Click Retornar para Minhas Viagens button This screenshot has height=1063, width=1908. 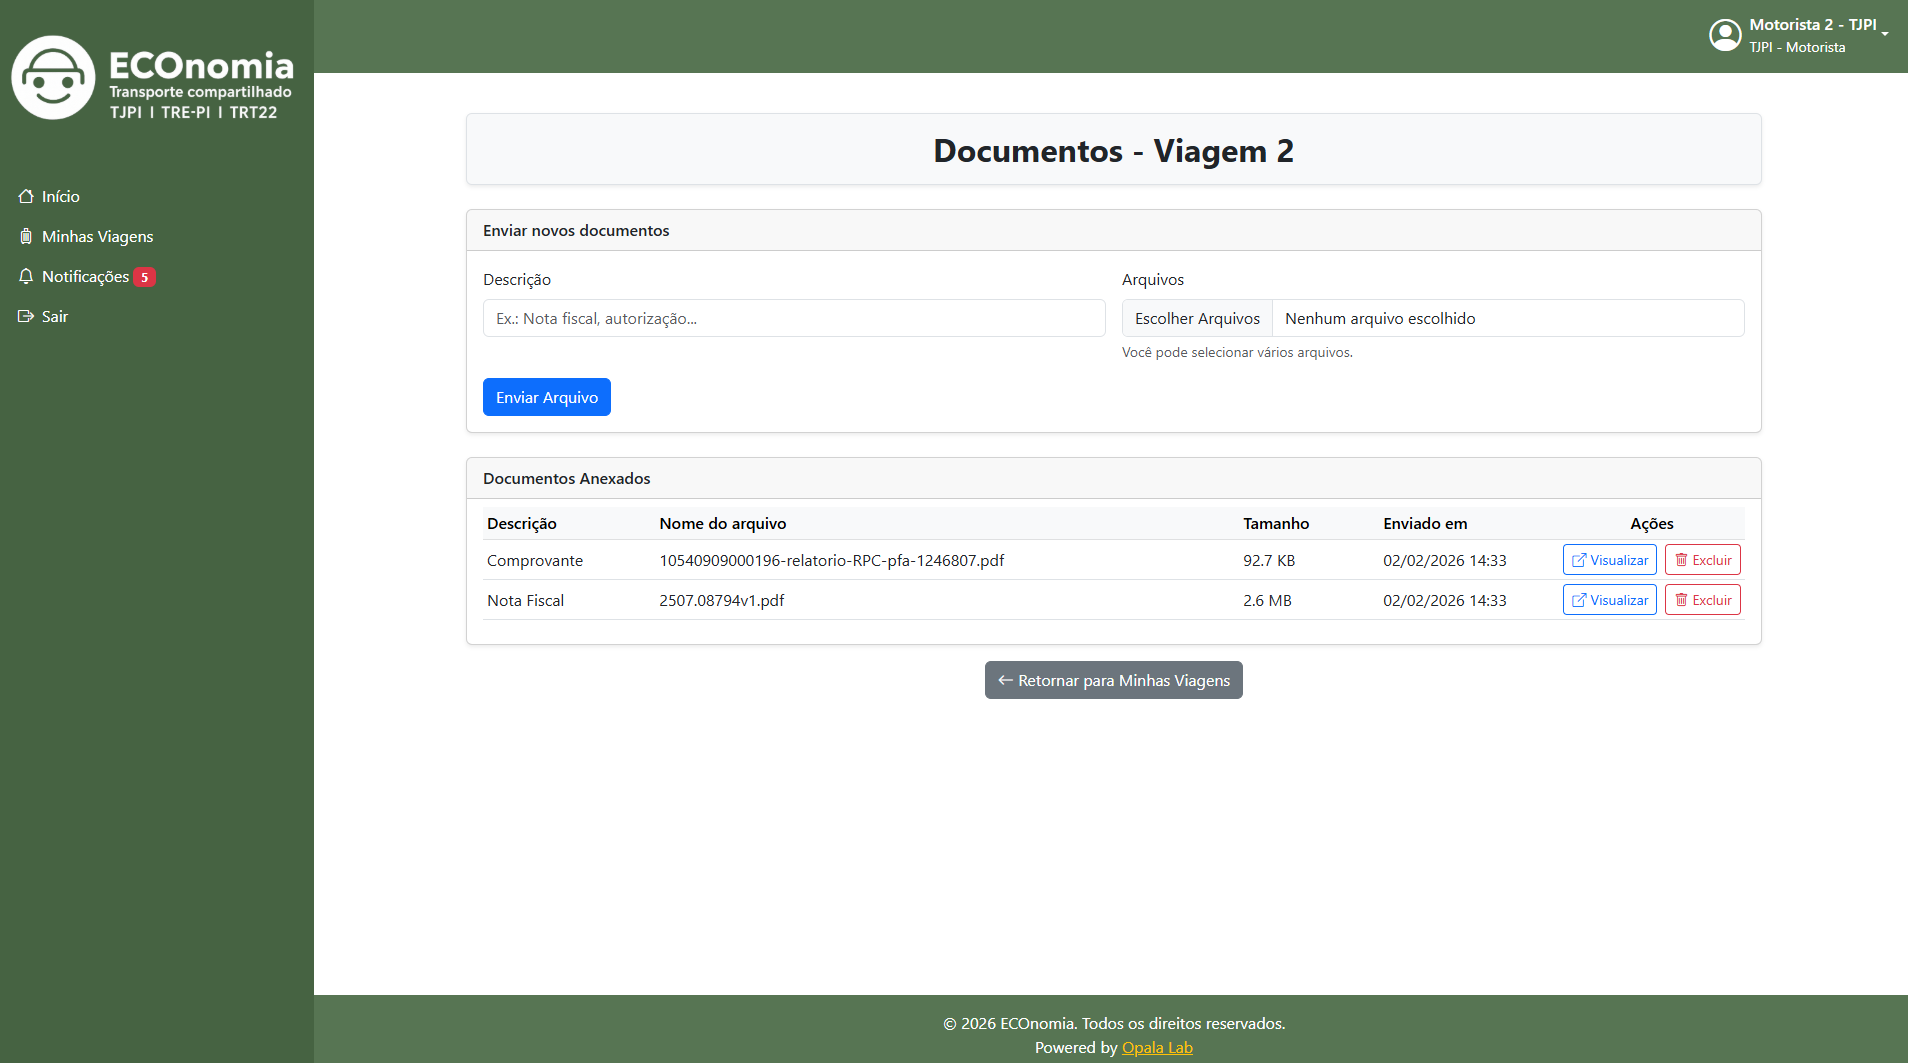(x=1114, y=680)
